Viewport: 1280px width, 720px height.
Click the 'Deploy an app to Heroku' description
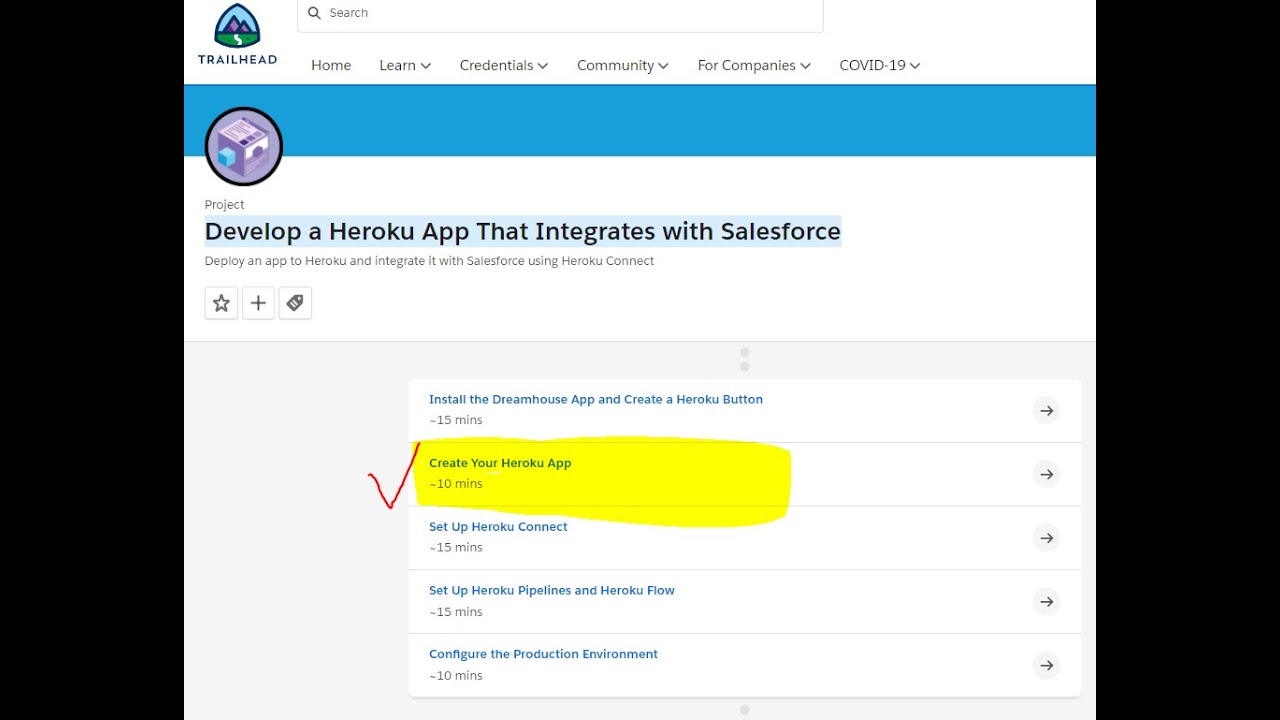(x=429, y=261)
